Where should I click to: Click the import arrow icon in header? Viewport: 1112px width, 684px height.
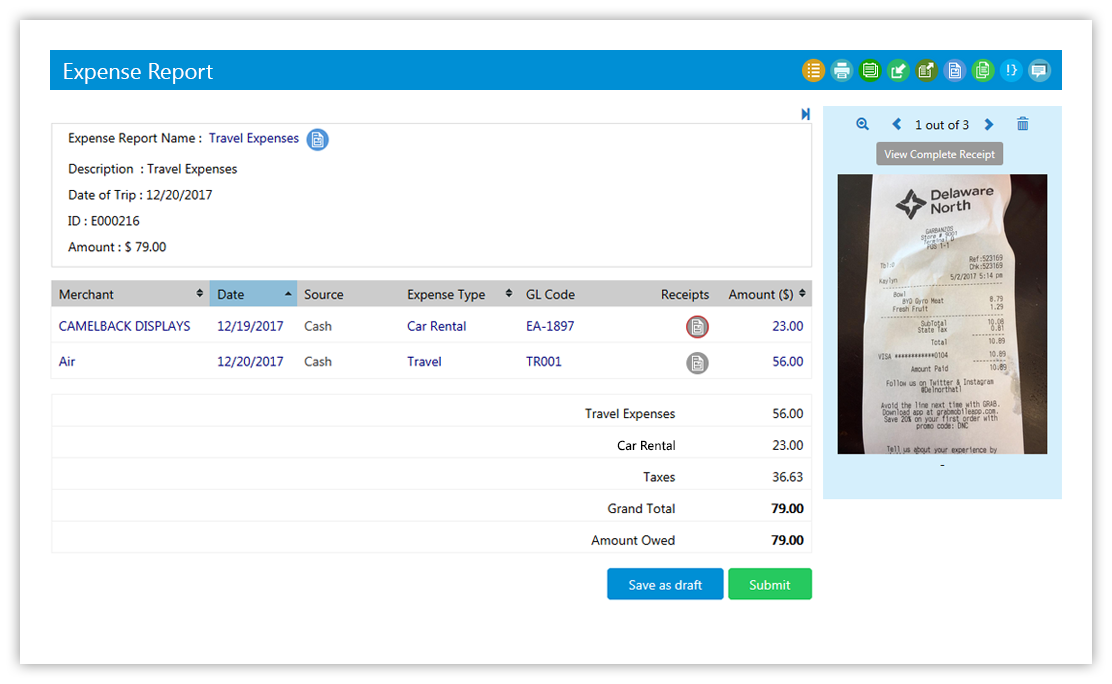pos(898,71)
